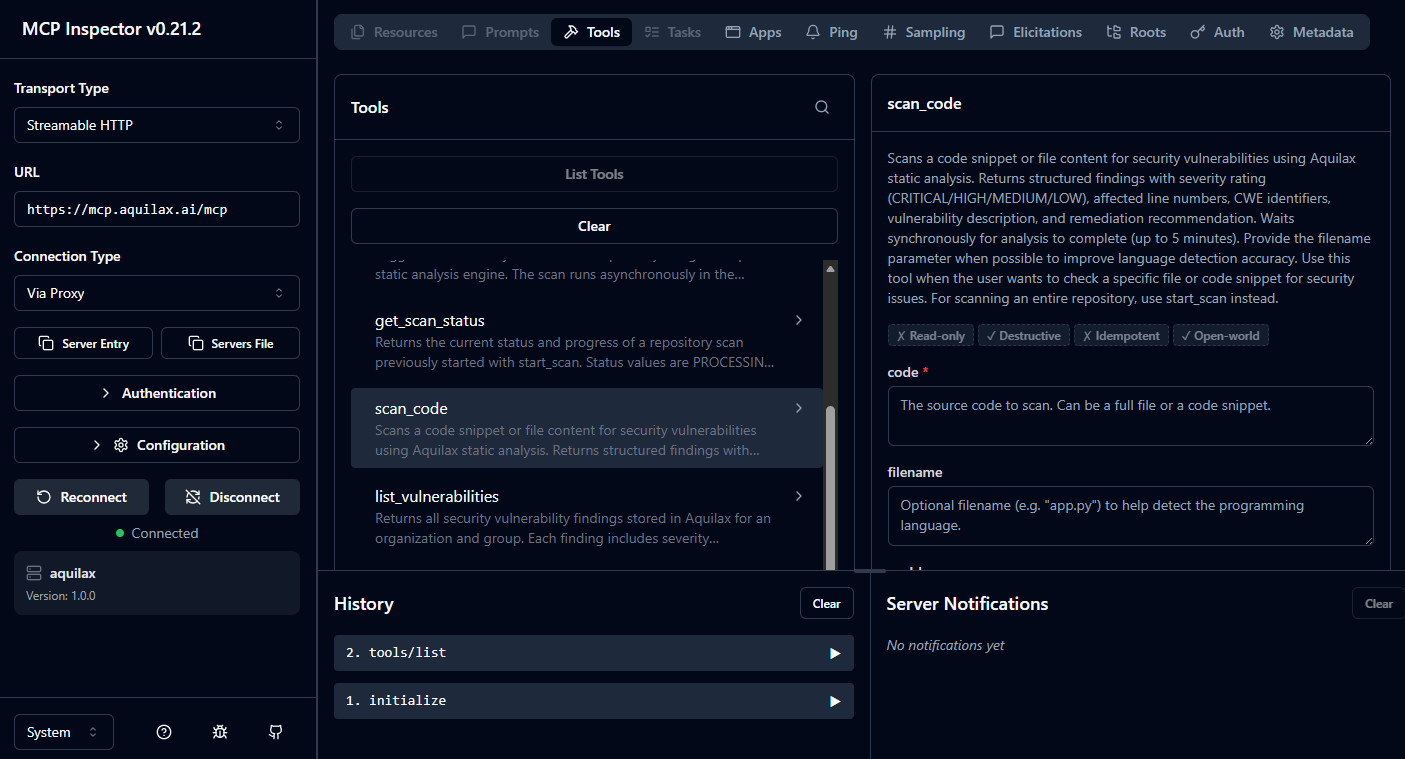Viewport: 1405px width, 759px height.
Task: Open the Resources tab
Action: point(394,32)
